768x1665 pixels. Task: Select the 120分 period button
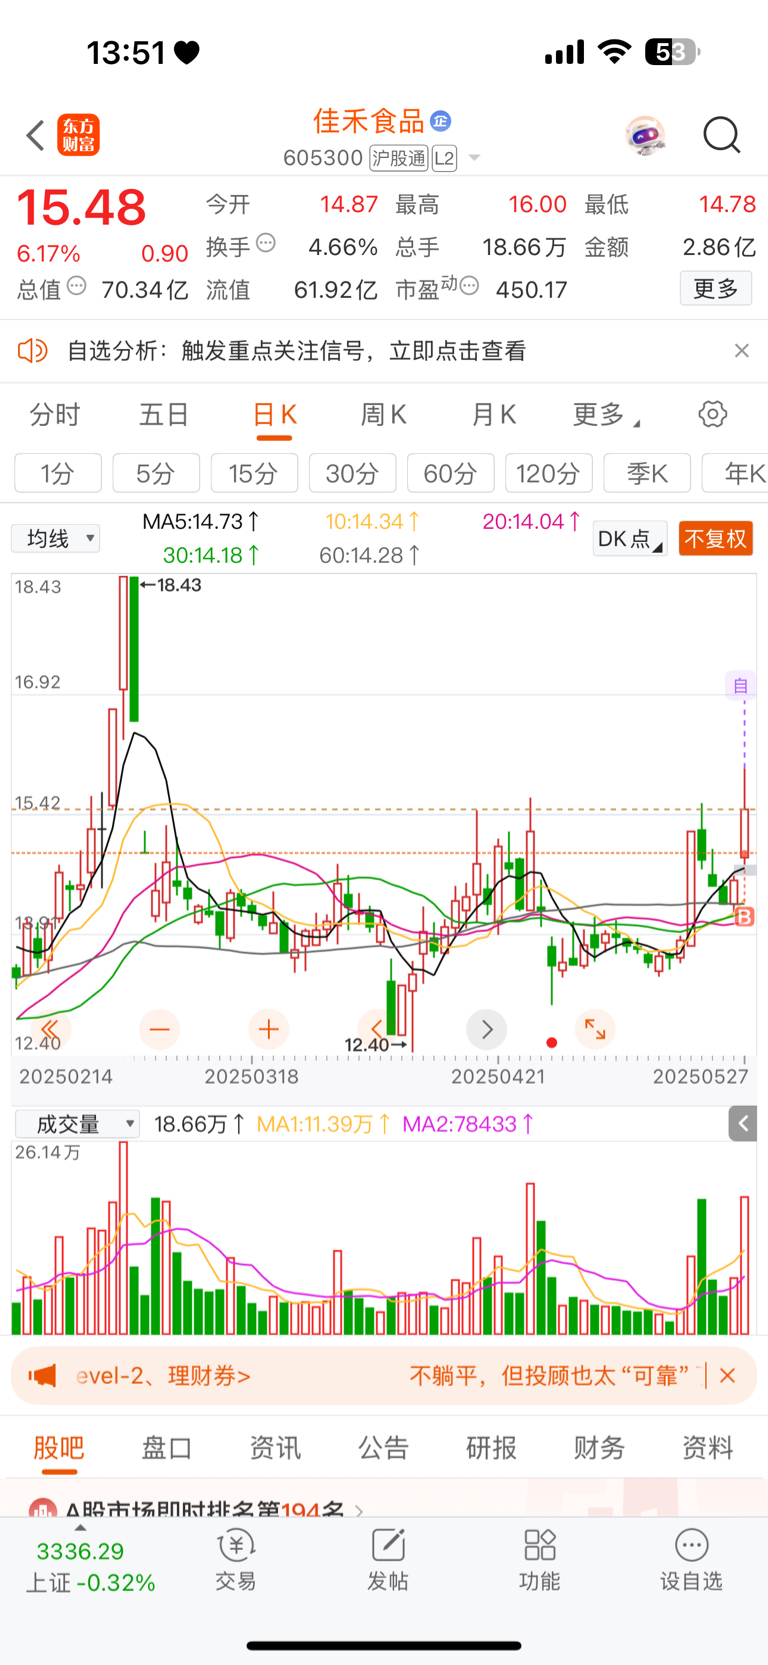(x=549, y=473)
